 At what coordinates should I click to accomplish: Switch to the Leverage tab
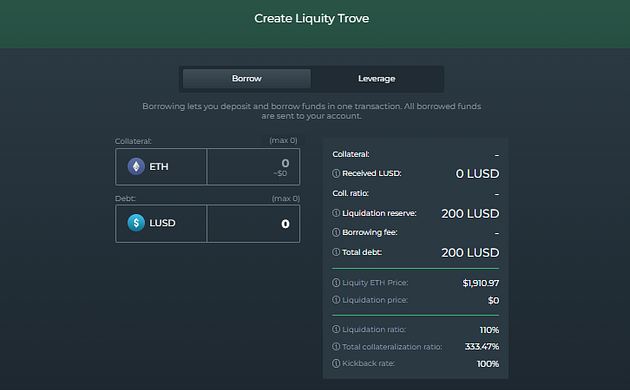point(376,78)
